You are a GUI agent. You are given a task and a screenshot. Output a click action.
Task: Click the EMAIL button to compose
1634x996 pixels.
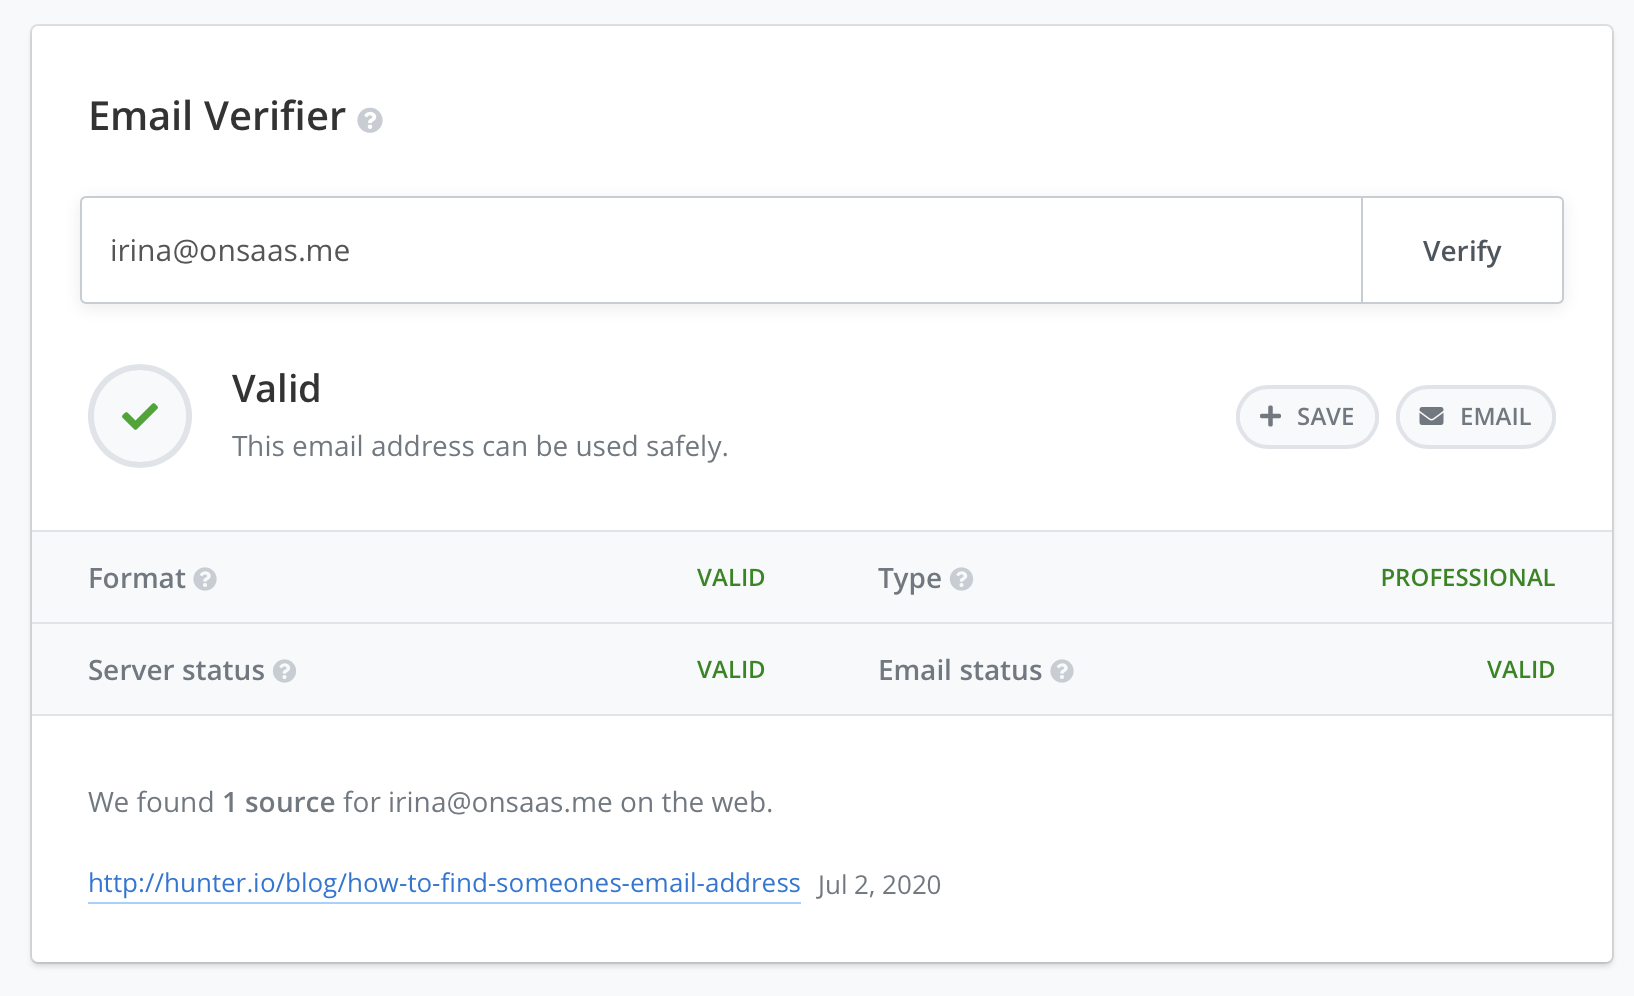tap(1475, 417)
